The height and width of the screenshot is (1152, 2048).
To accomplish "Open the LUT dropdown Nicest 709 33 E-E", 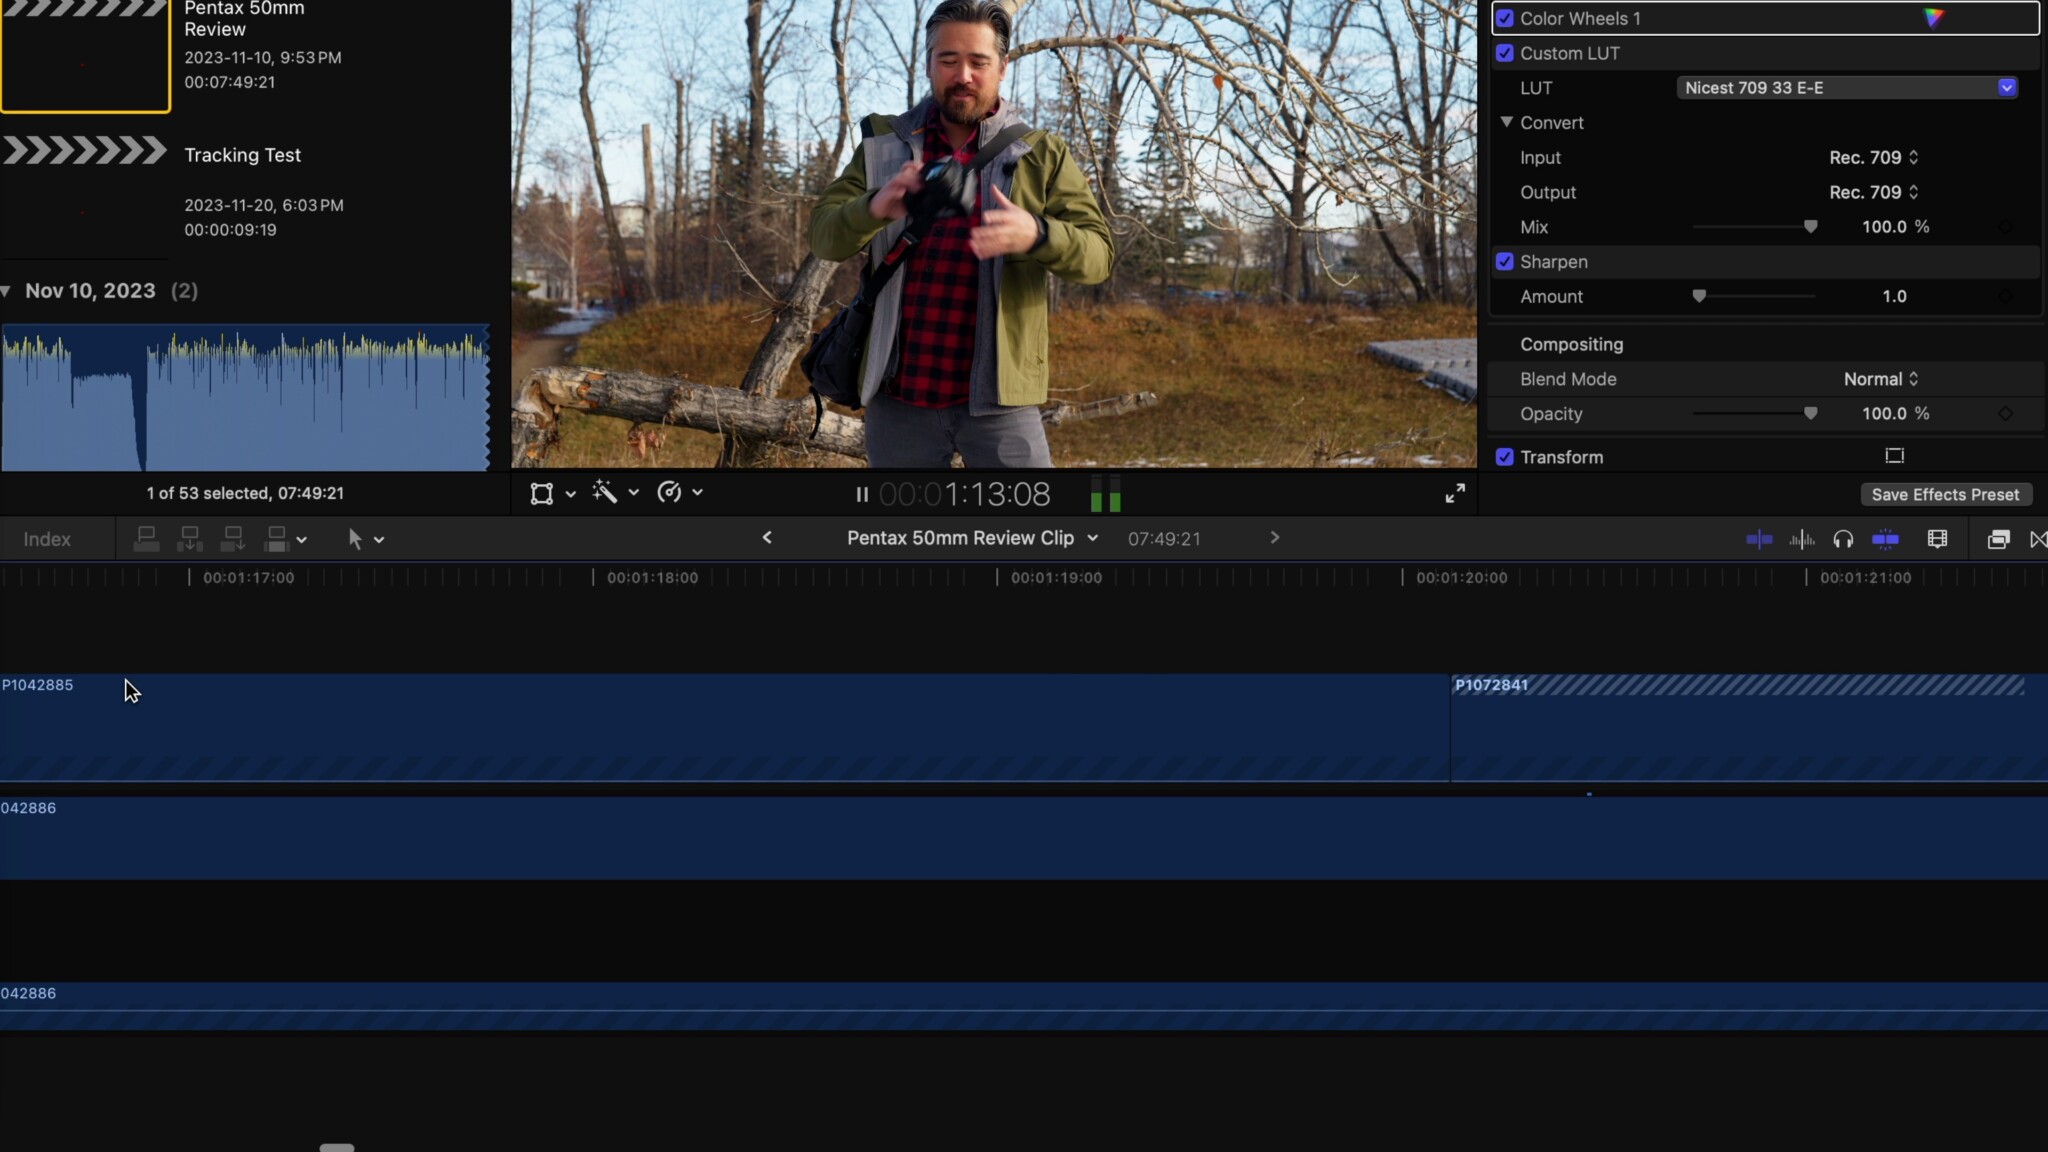I will (x=1847, y=88).
